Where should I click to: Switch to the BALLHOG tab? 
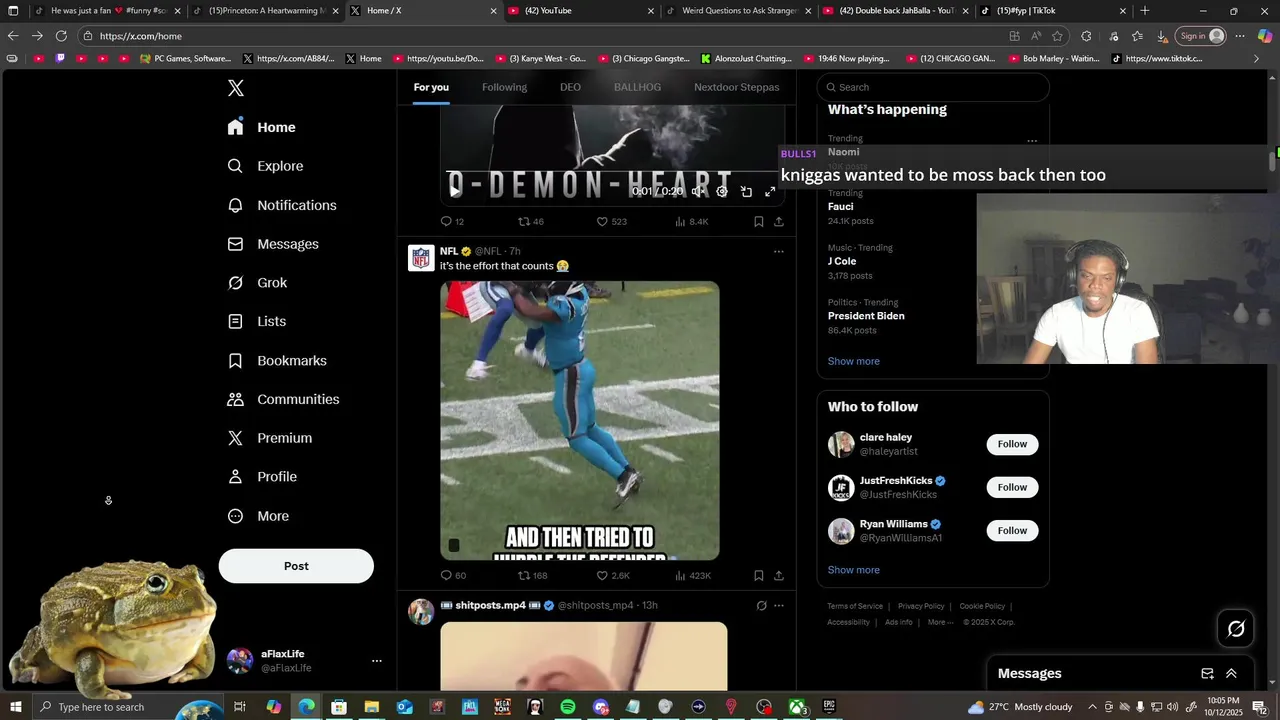[x=637, y=87]
